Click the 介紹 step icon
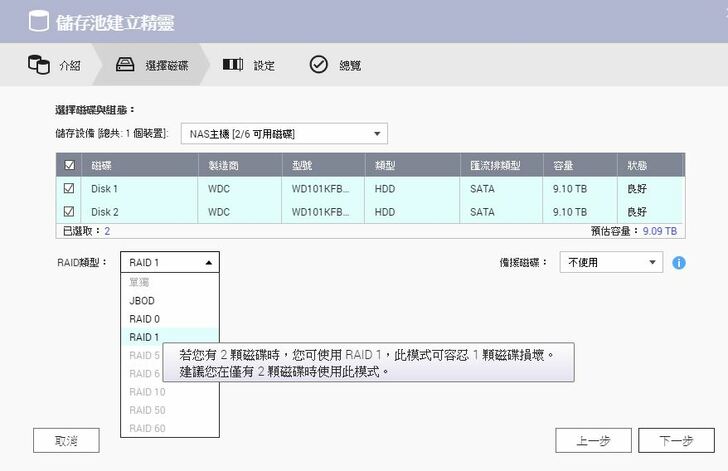 pyautogui.click(x=38, y=65)
